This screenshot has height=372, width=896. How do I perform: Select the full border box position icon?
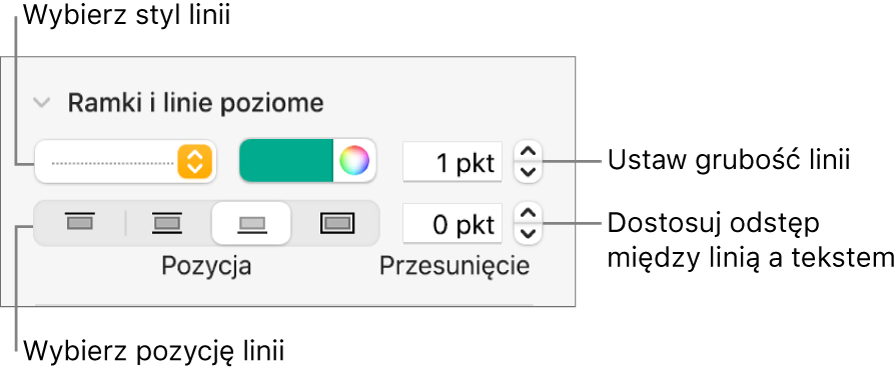pyautogui.click(x=337, y=223)
